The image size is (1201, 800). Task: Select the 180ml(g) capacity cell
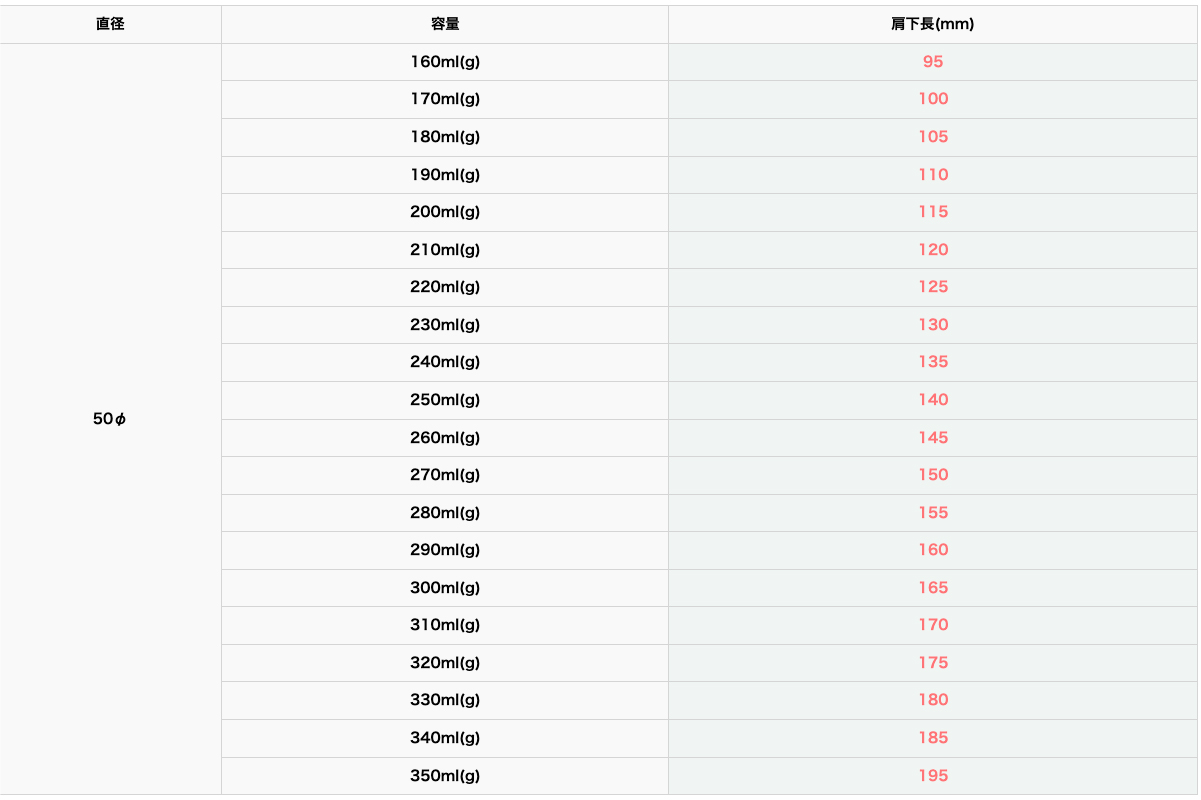445,137
